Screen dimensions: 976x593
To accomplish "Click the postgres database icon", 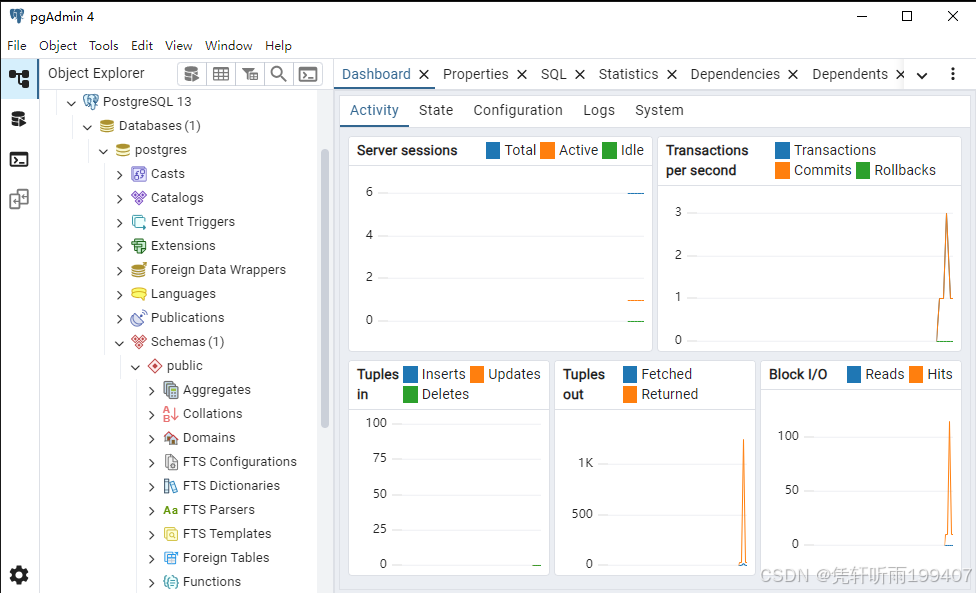I will click(123, 150).
